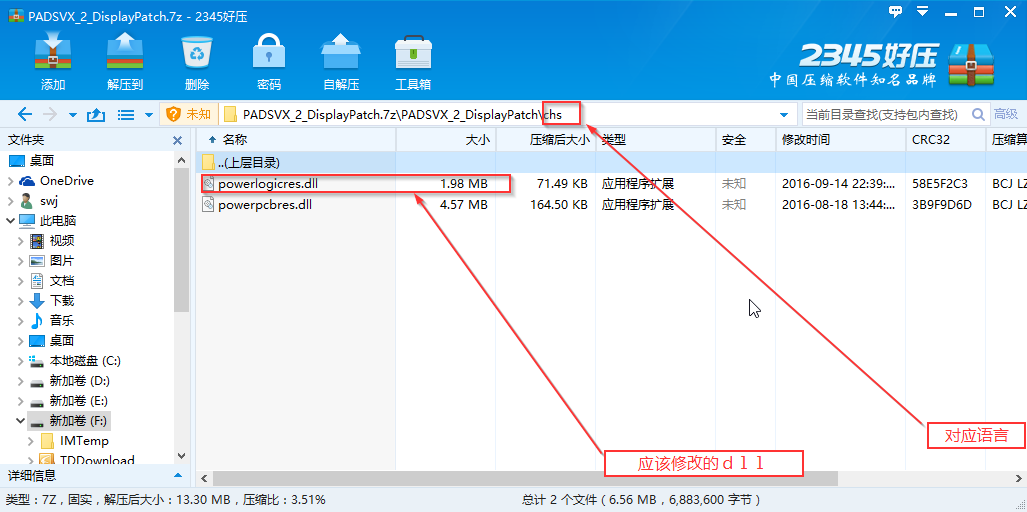Click the search magnifier icon
This screenshot has width=1027, height=512.
point(979,115)
